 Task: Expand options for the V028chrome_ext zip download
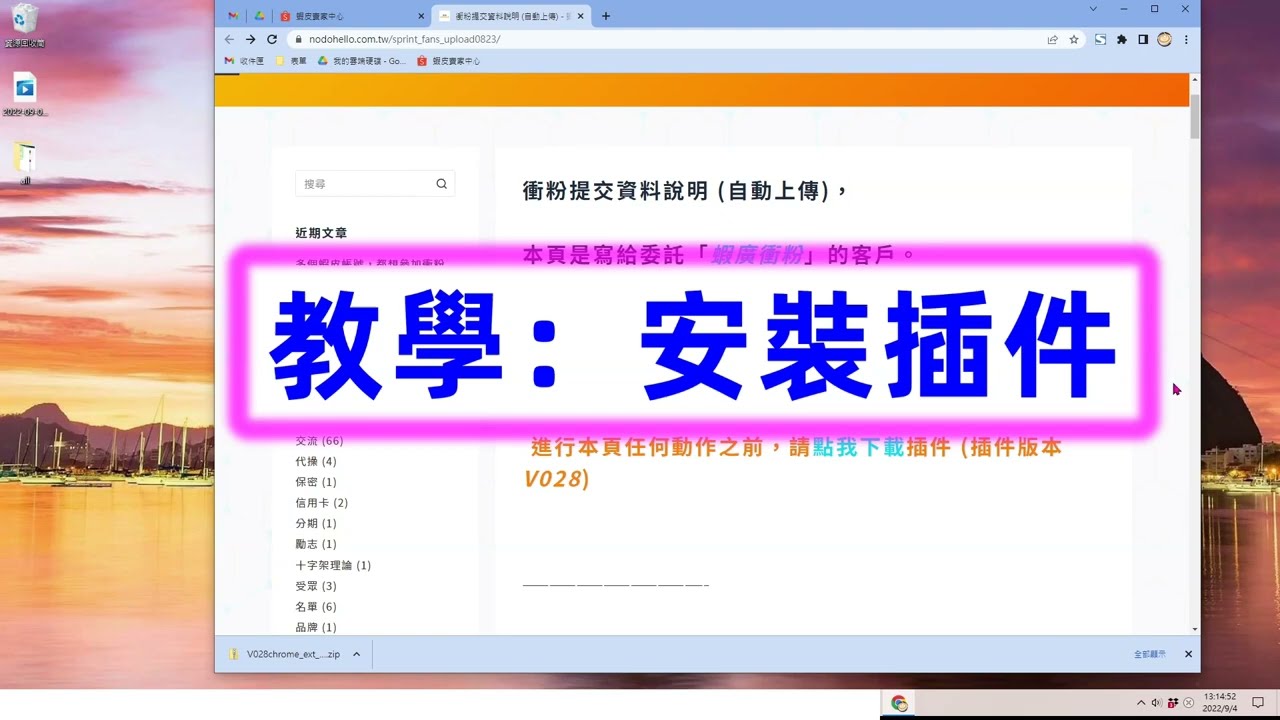(355, 654)
